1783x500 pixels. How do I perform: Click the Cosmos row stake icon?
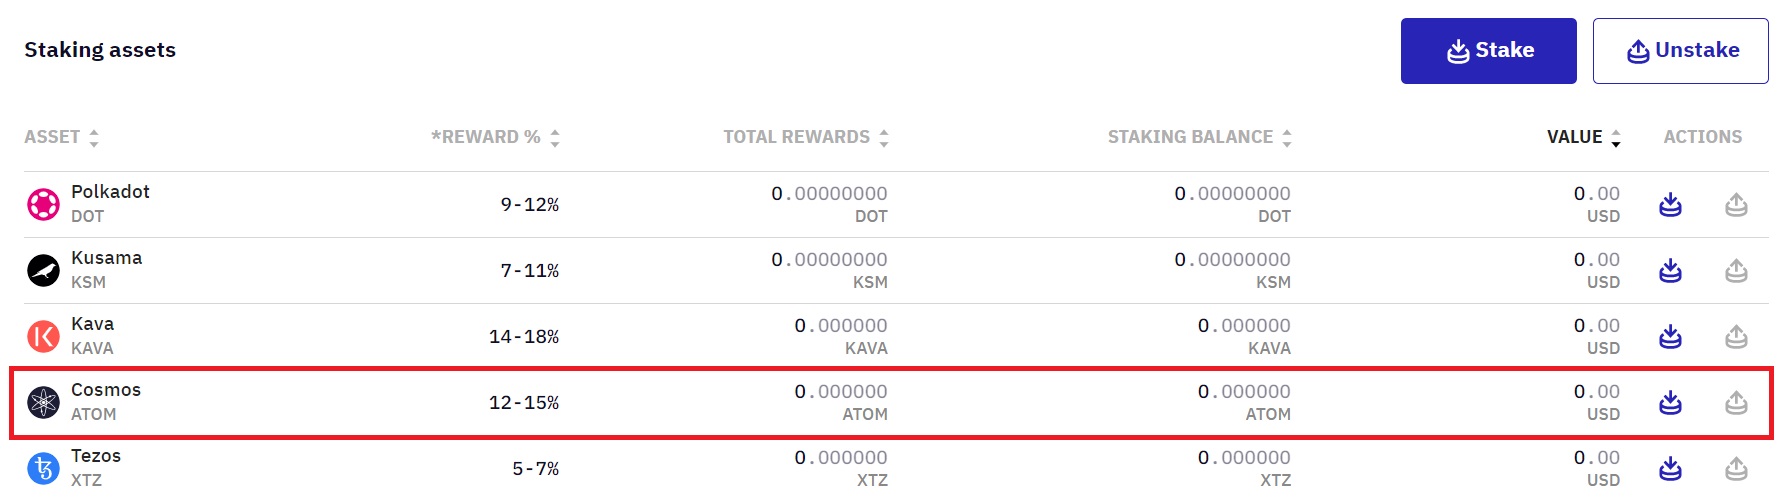1670,403
